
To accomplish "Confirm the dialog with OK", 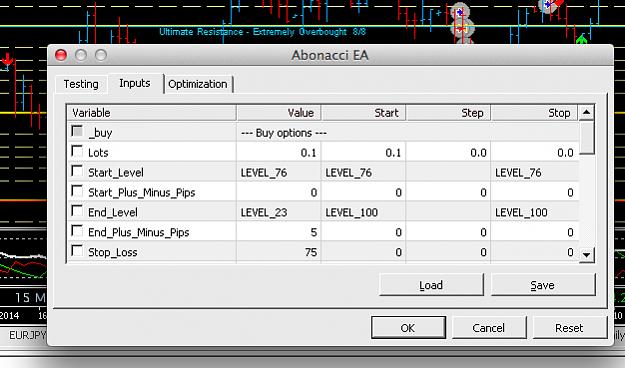I will pos(408,328).
